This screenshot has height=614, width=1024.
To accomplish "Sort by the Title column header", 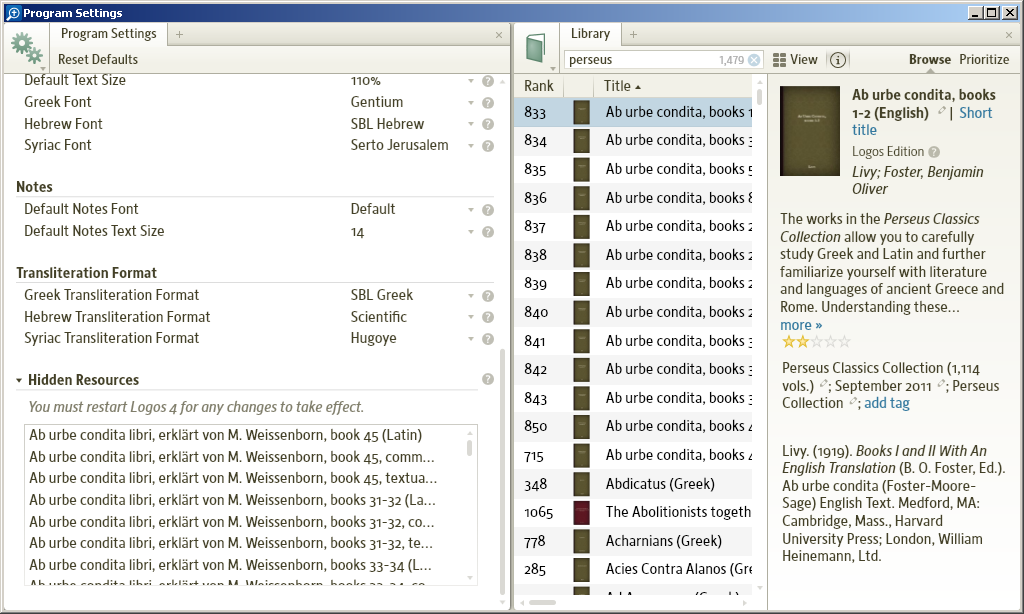I will (622, 86).
